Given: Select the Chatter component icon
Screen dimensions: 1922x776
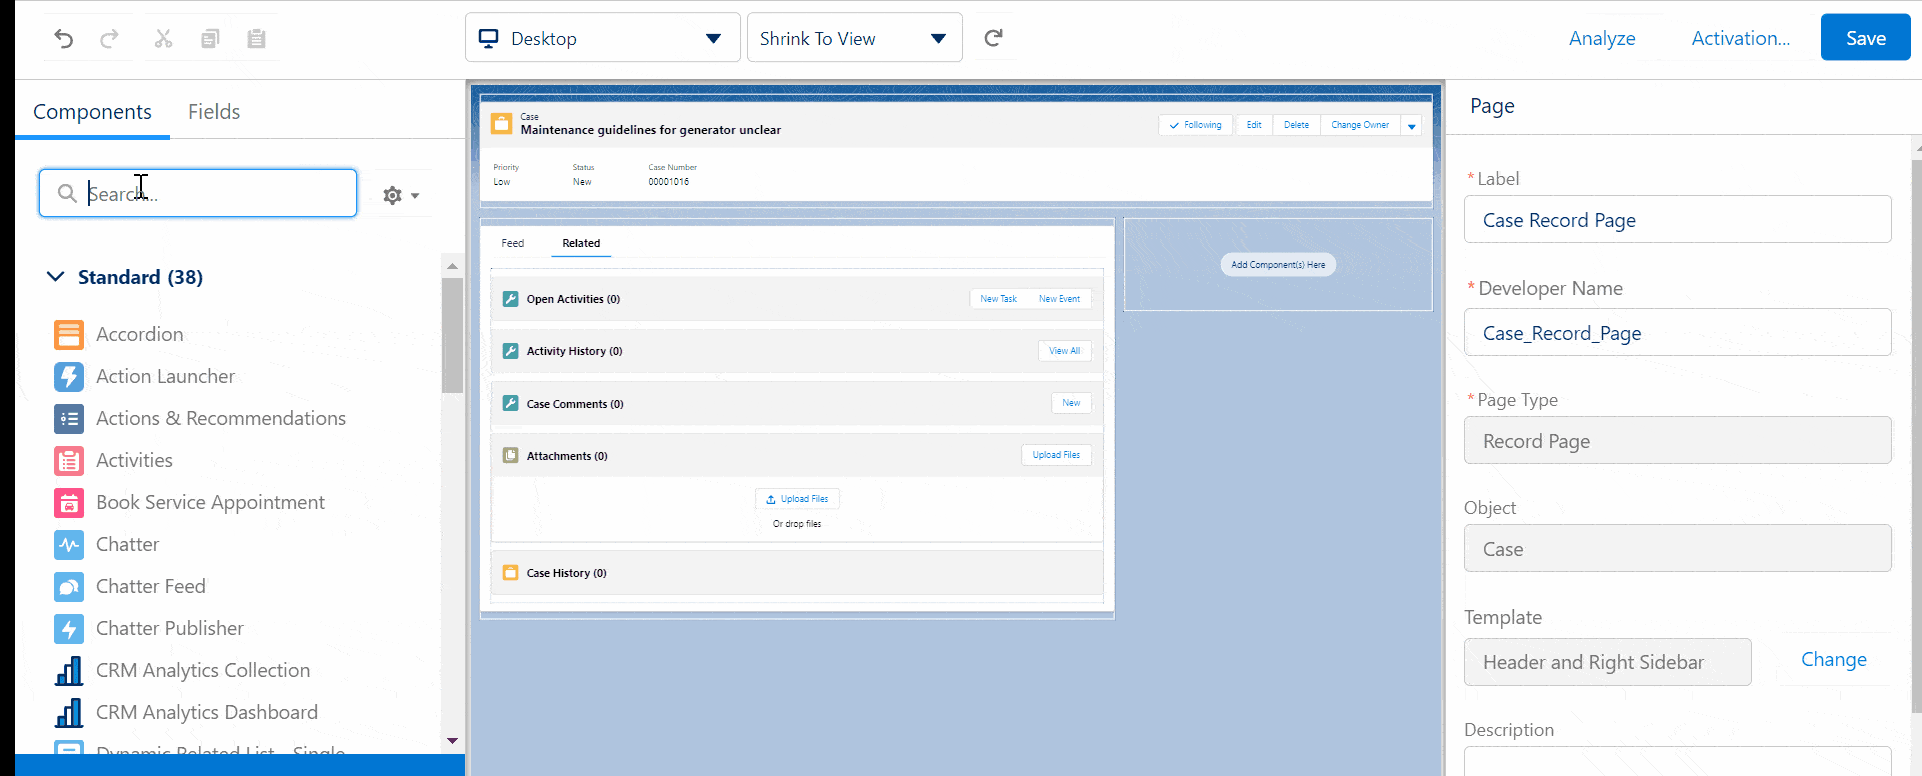Looking at the screenshot, I should pyautogui.click(x=69, y=544).
